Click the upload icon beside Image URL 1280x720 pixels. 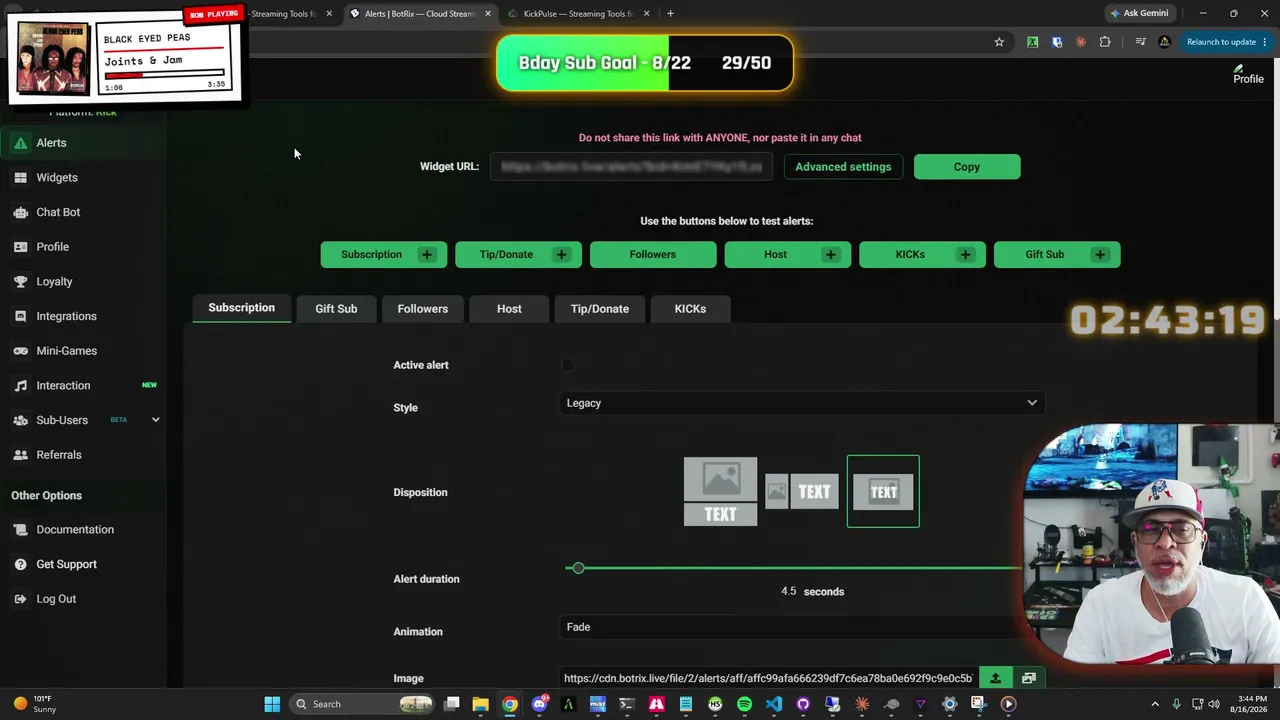point(995,678)
